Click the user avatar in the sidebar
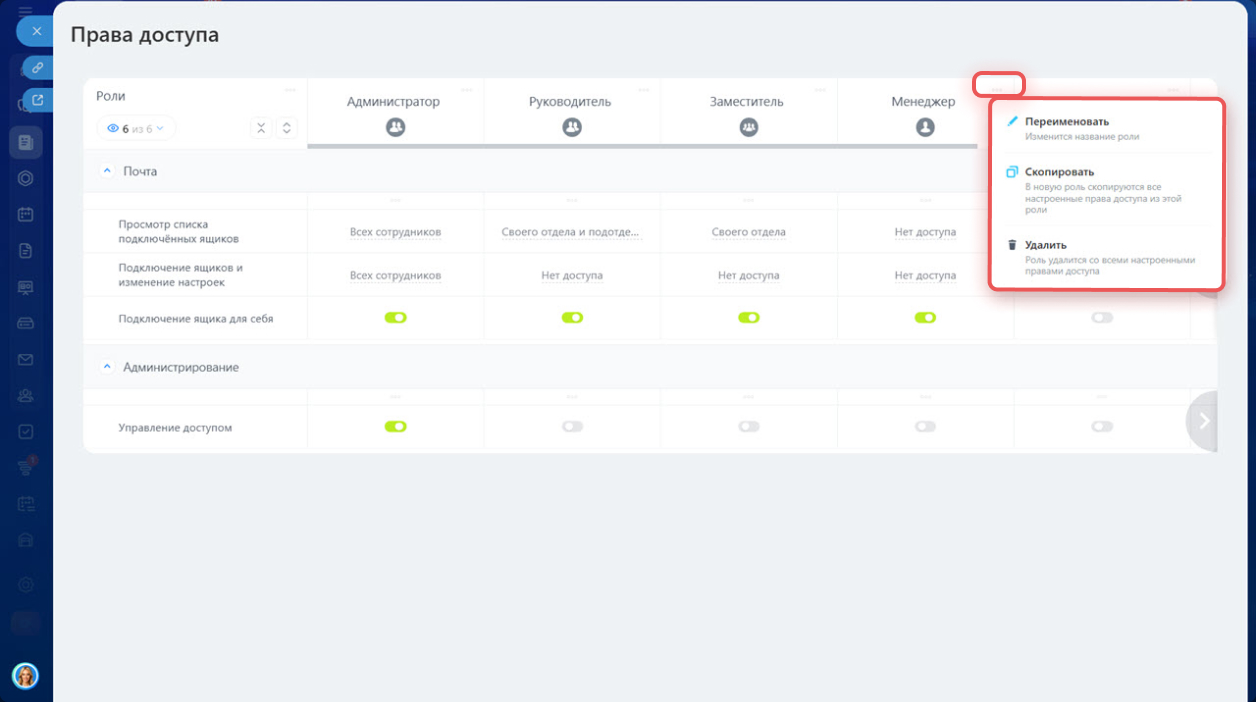1256x702 pixels. [25, 676]
